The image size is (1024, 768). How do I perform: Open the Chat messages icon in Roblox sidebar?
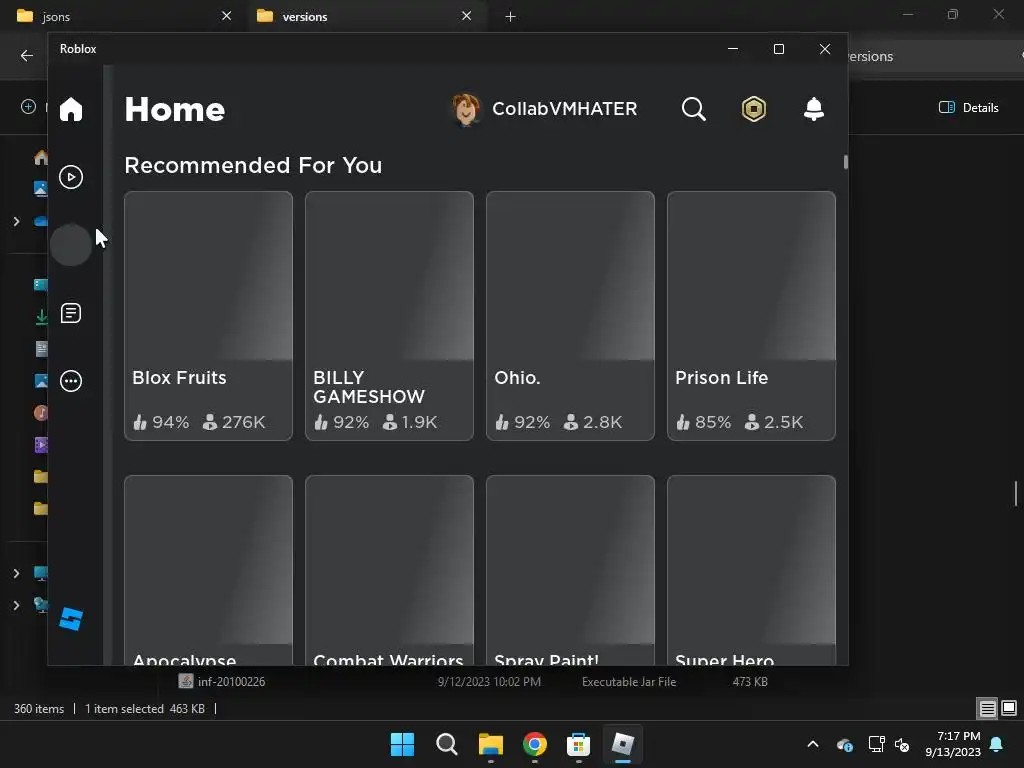coord(71,313)
